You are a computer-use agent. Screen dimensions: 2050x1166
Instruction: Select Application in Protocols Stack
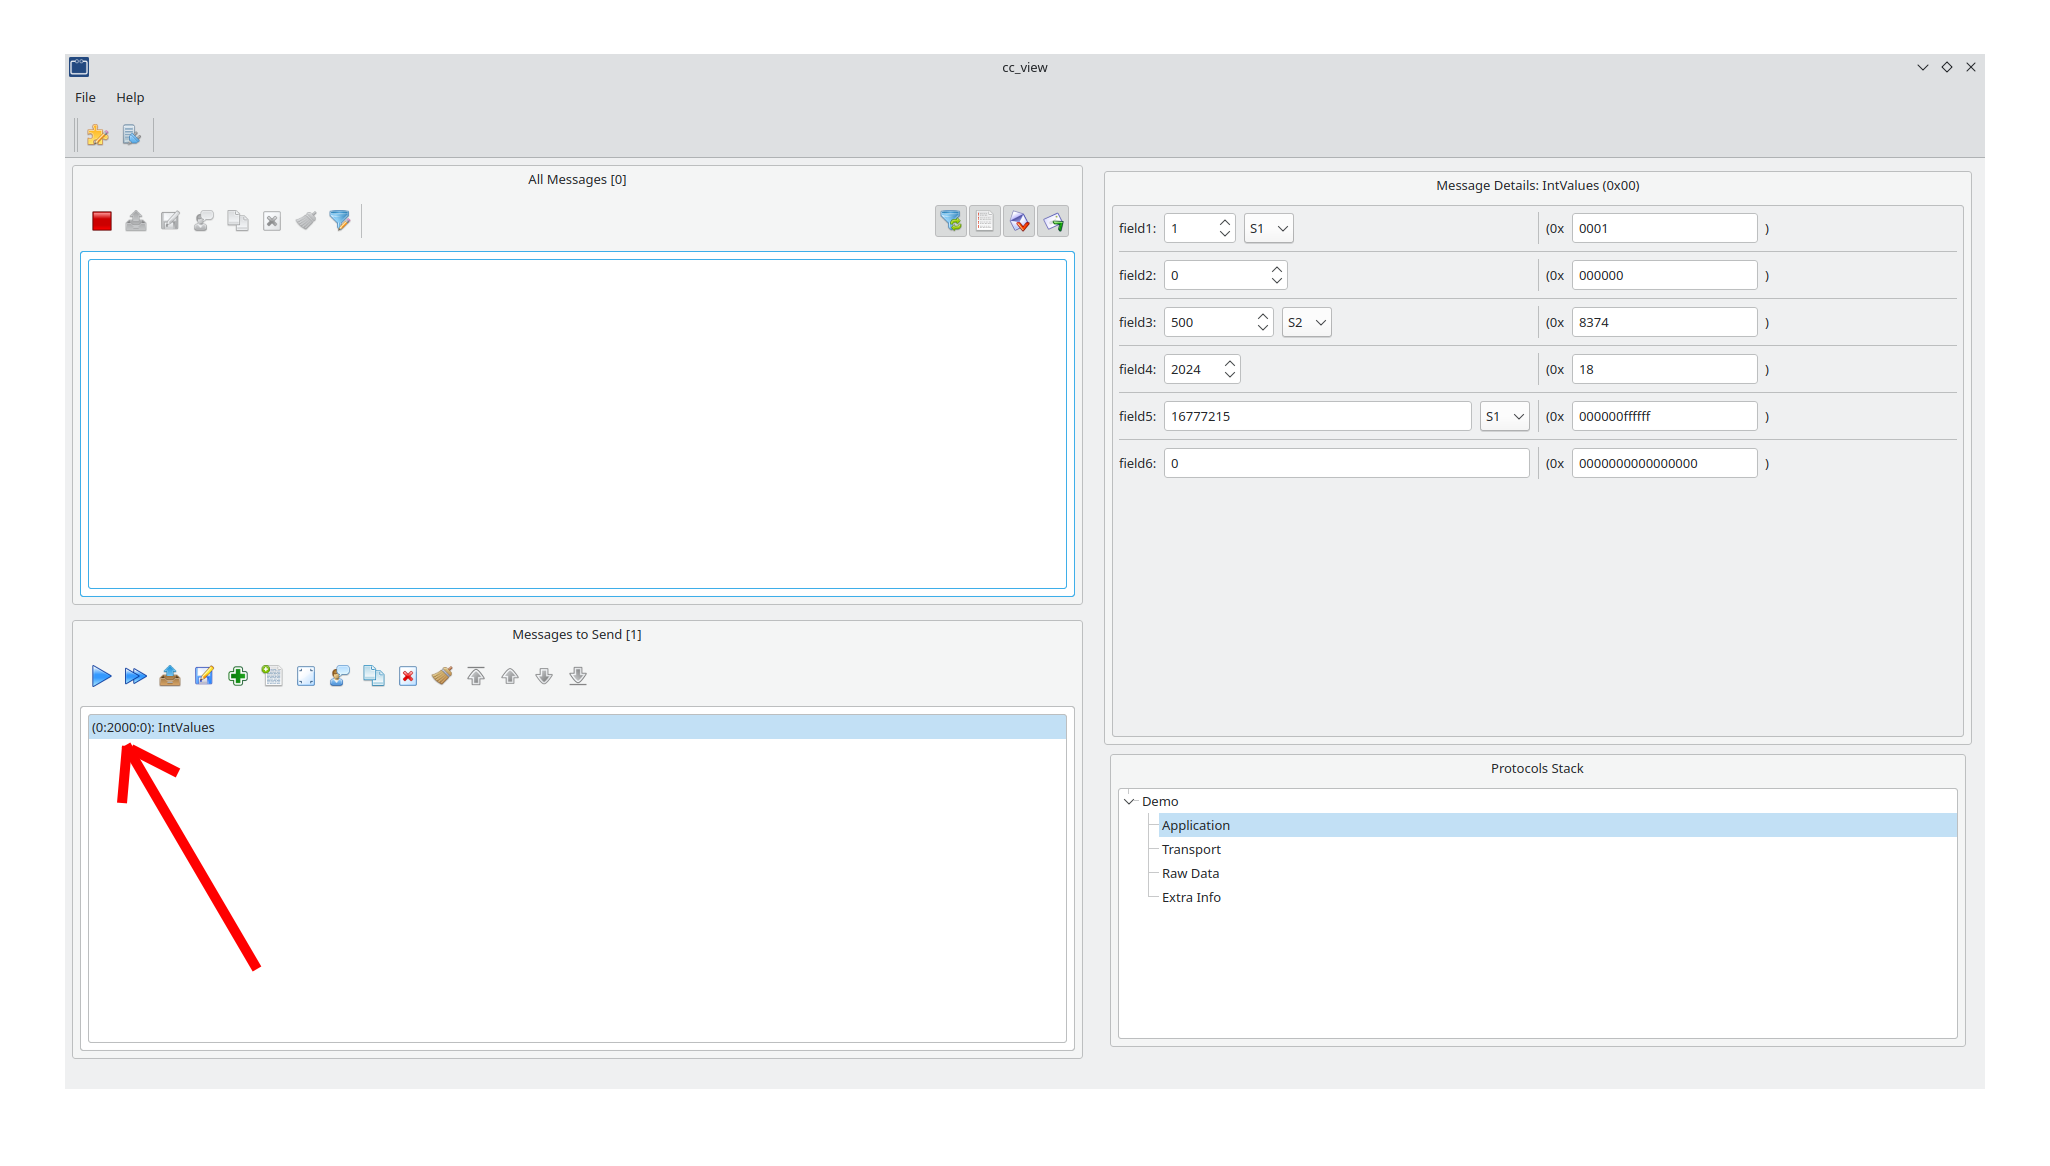coord(1196,825)
